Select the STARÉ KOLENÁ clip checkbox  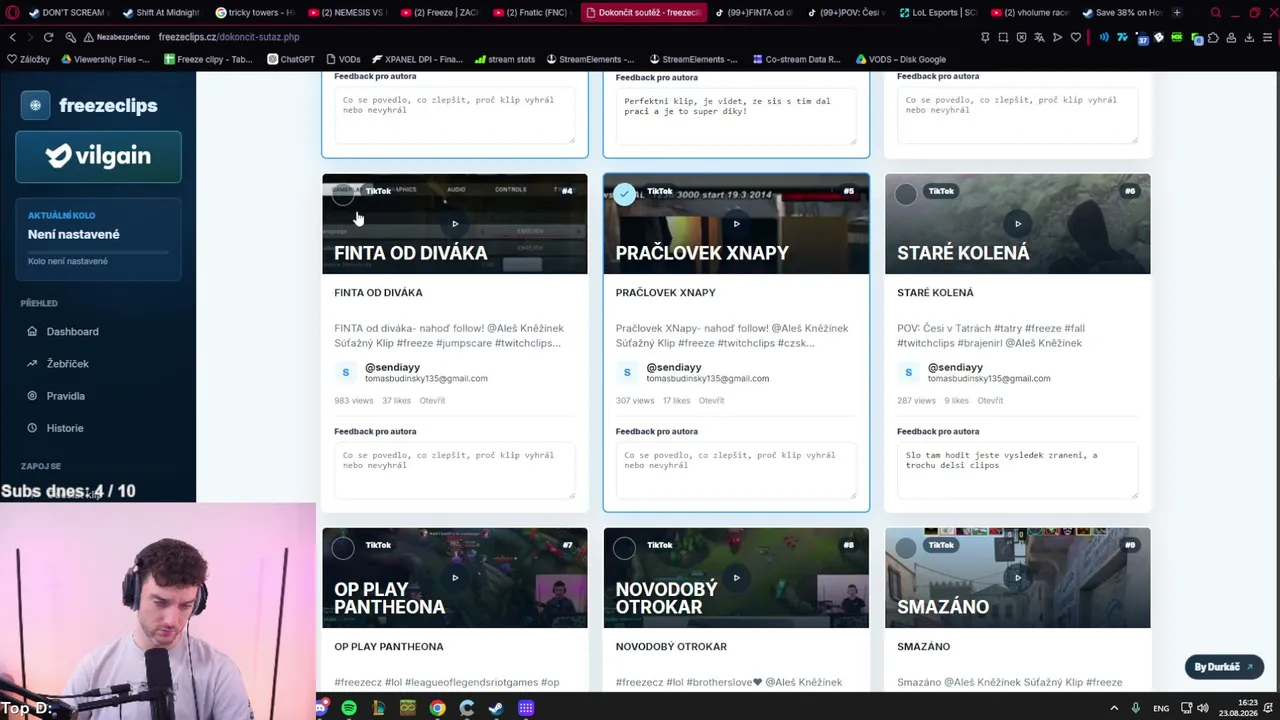906,194
